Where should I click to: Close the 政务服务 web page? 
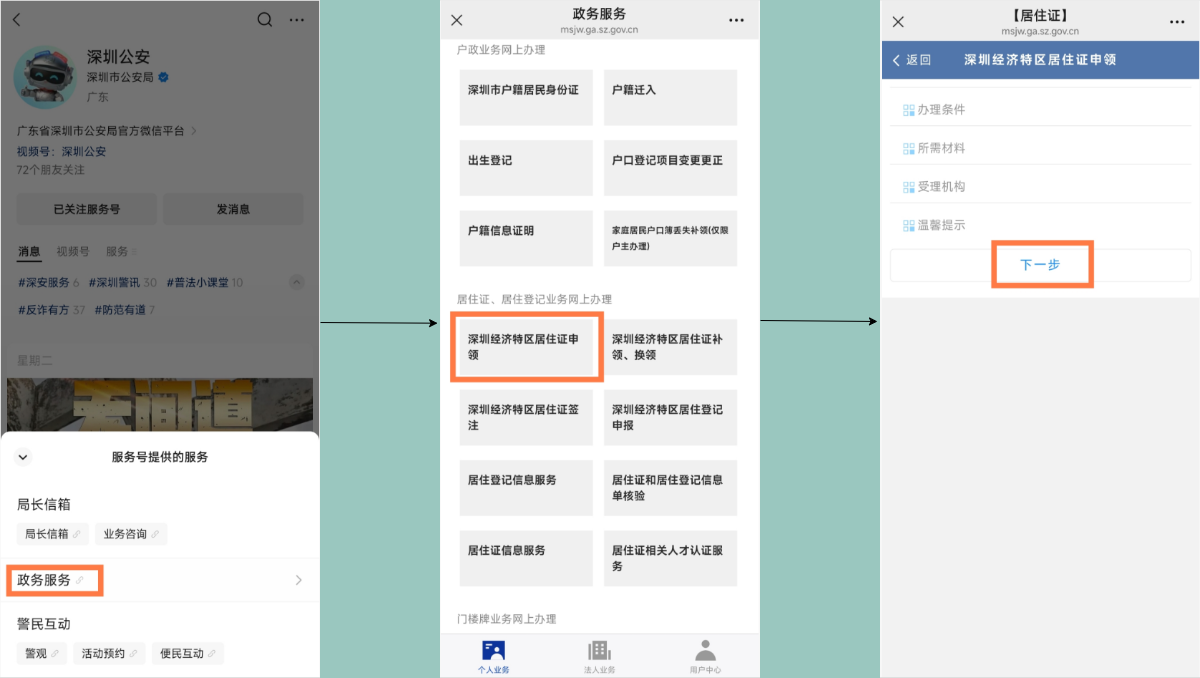457,20
